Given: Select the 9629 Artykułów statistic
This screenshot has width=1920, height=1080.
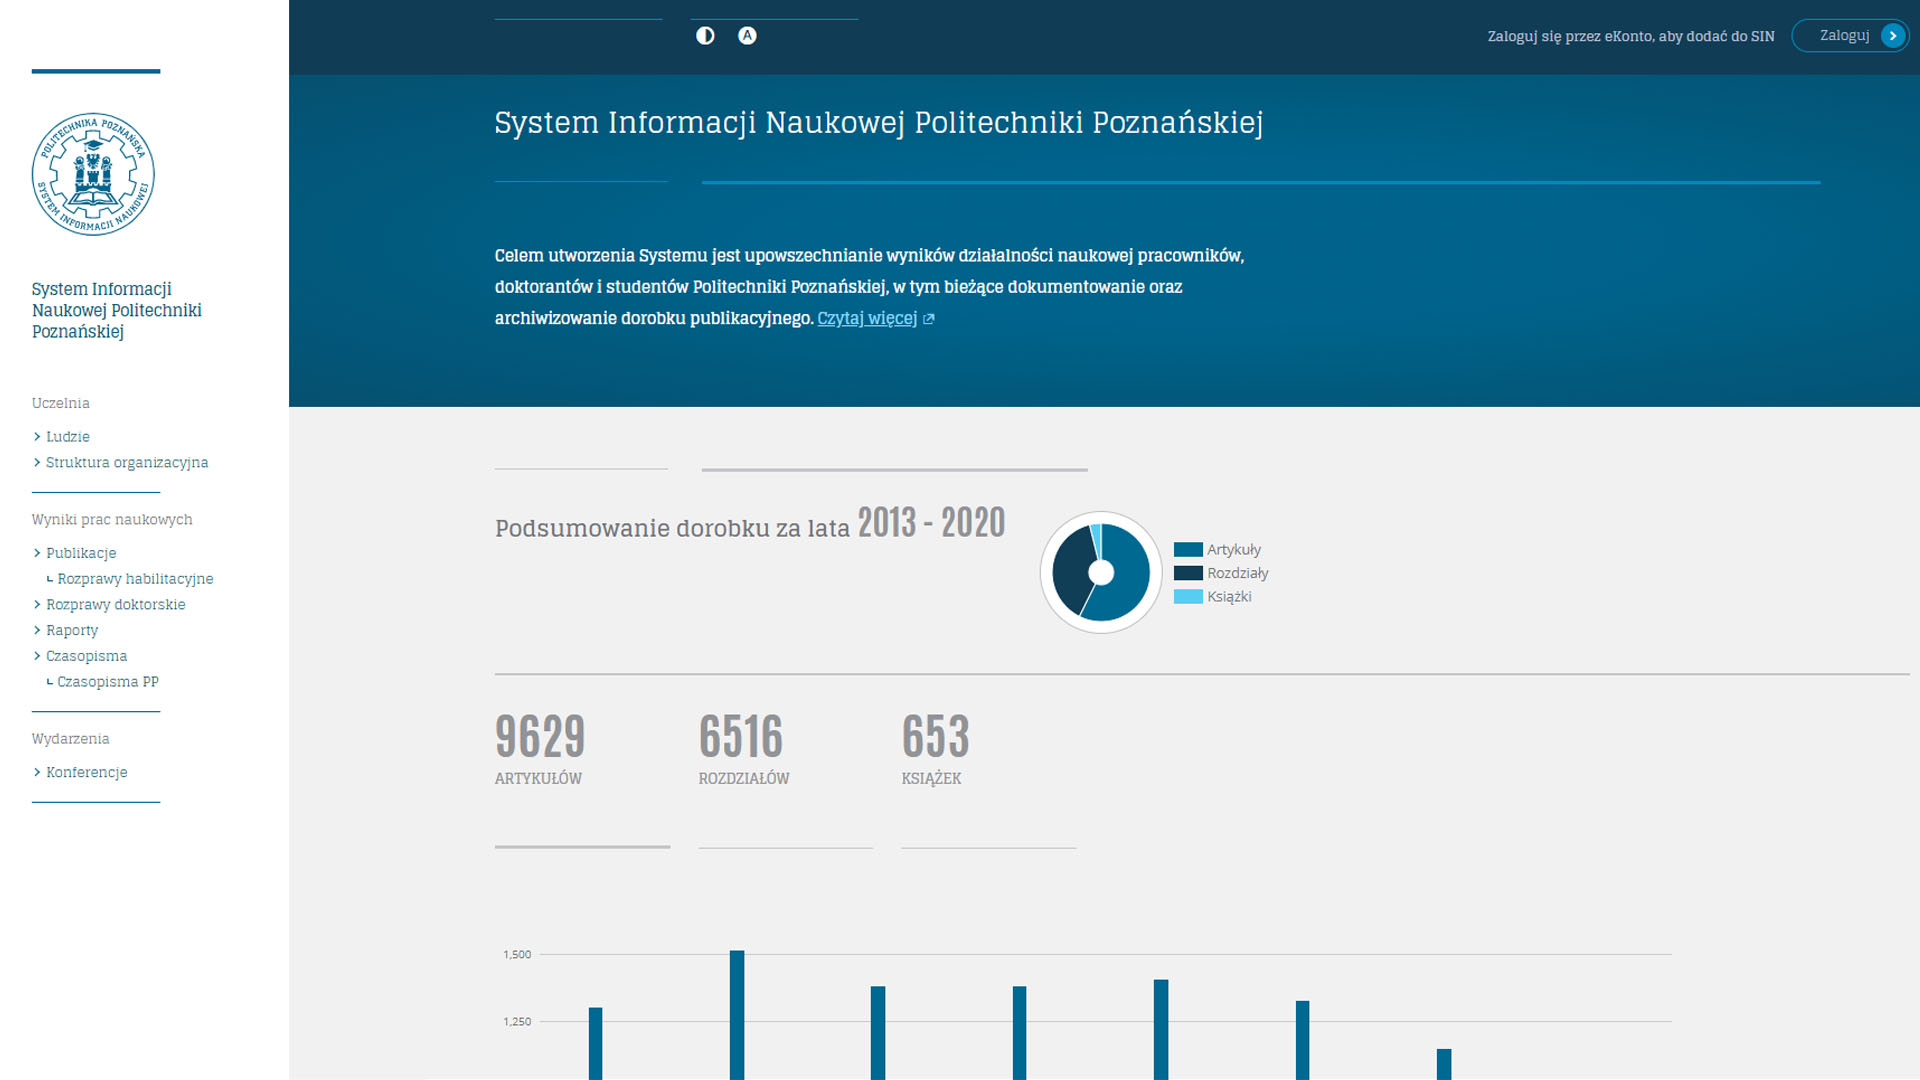Looking at the screenshot, I should pyautogui.click(x=540, y=748).
